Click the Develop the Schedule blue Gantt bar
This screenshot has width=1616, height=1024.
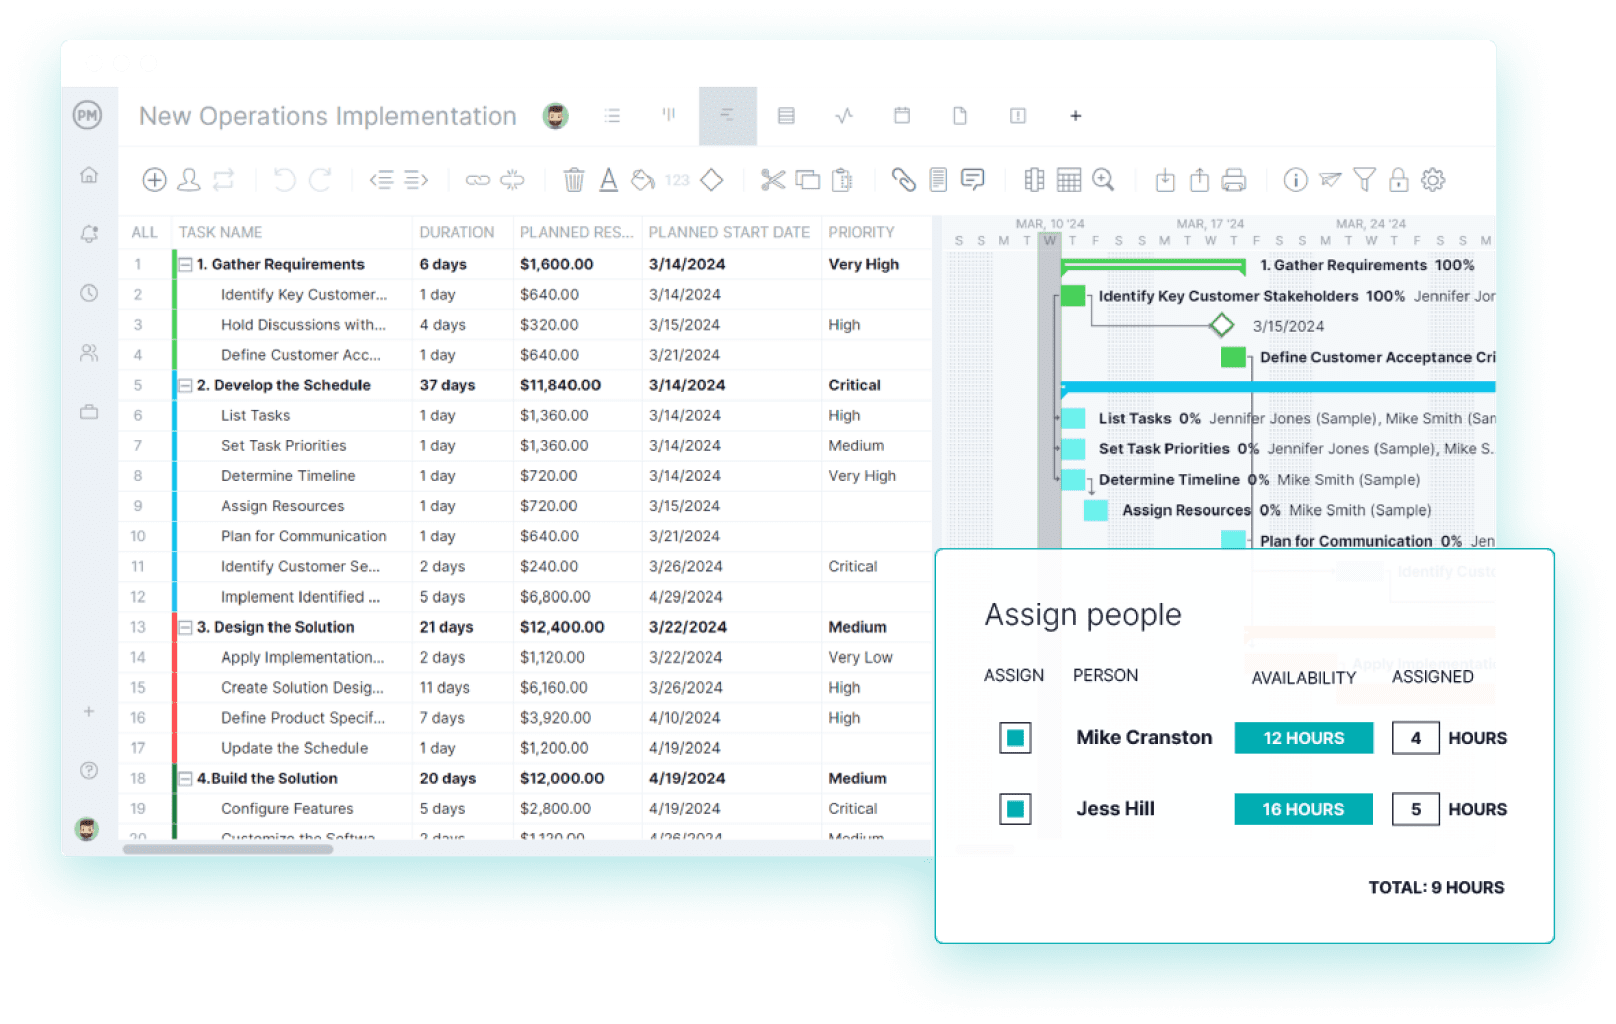[1278, 387]
